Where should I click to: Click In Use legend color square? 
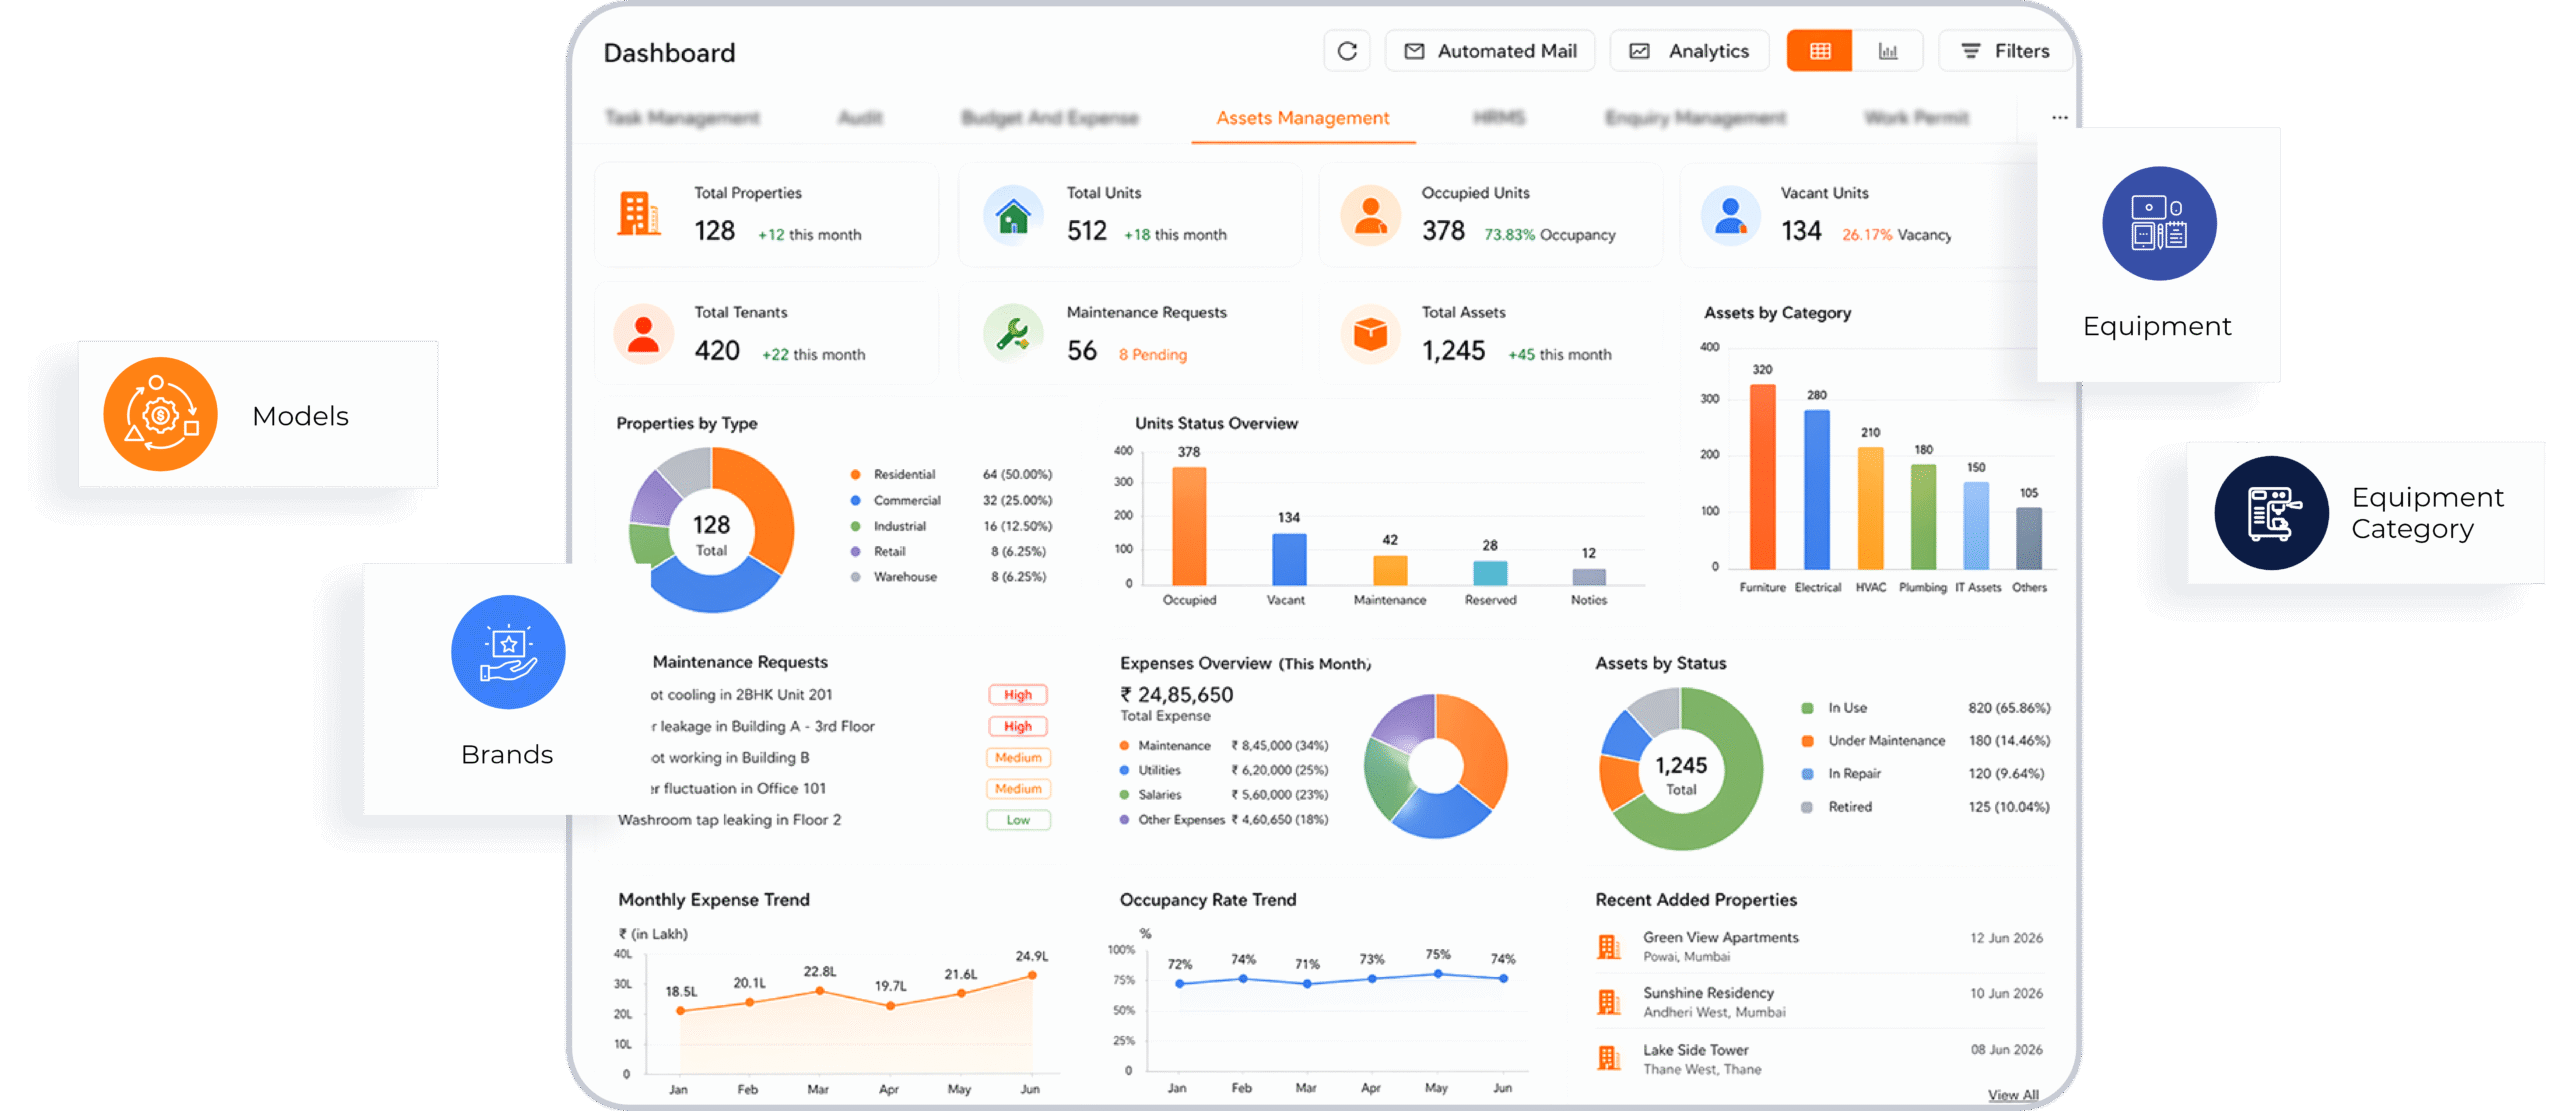click(1807, 708)
